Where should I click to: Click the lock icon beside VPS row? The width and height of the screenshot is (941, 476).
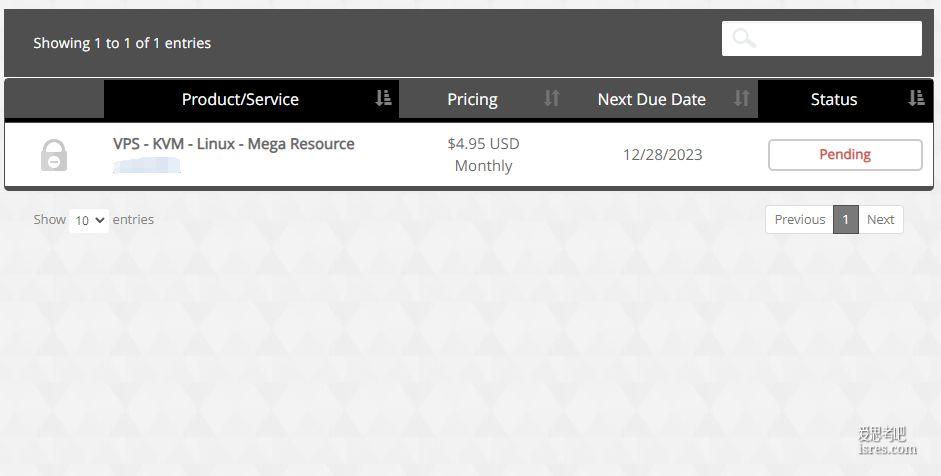click(x=54, y=155)
